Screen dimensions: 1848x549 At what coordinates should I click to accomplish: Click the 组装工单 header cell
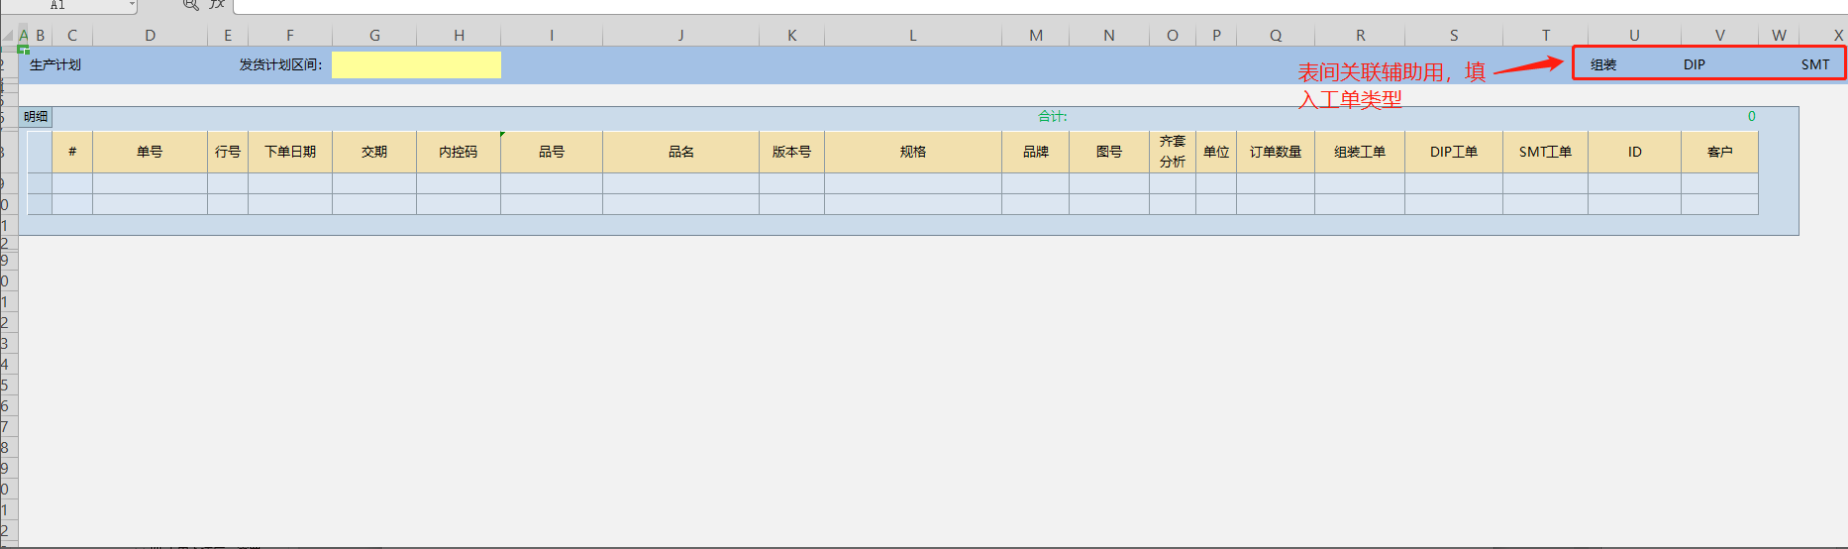1359,152
